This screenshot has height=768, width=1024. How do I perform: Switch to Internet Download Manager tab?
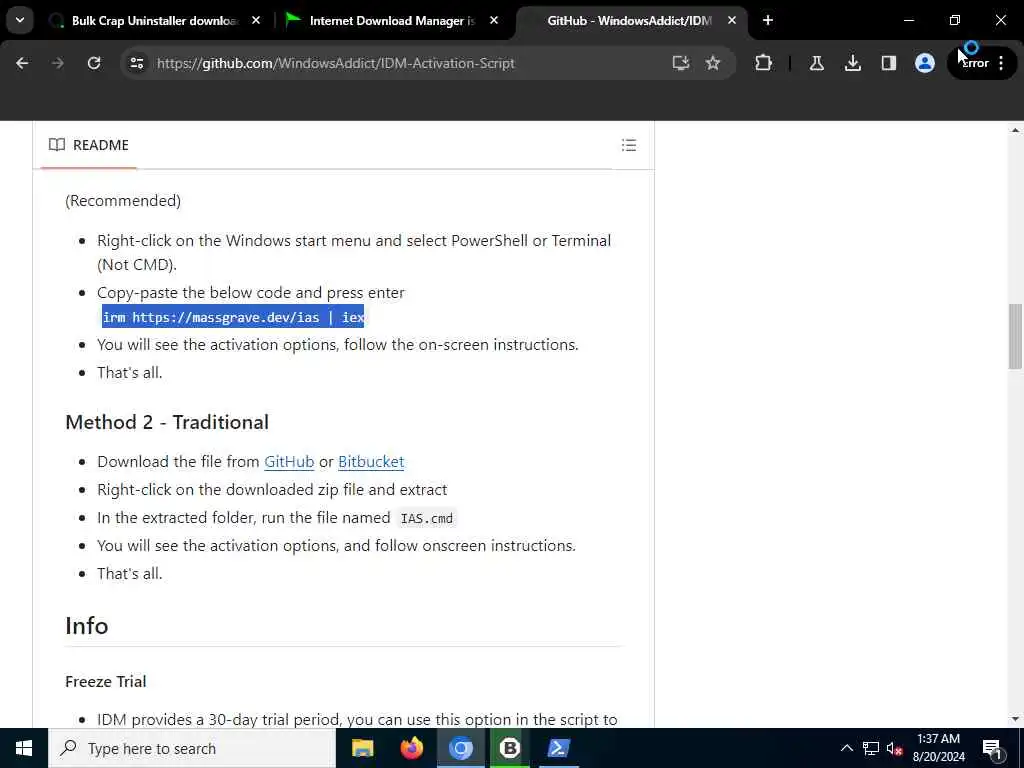click(x=391, y=21)
